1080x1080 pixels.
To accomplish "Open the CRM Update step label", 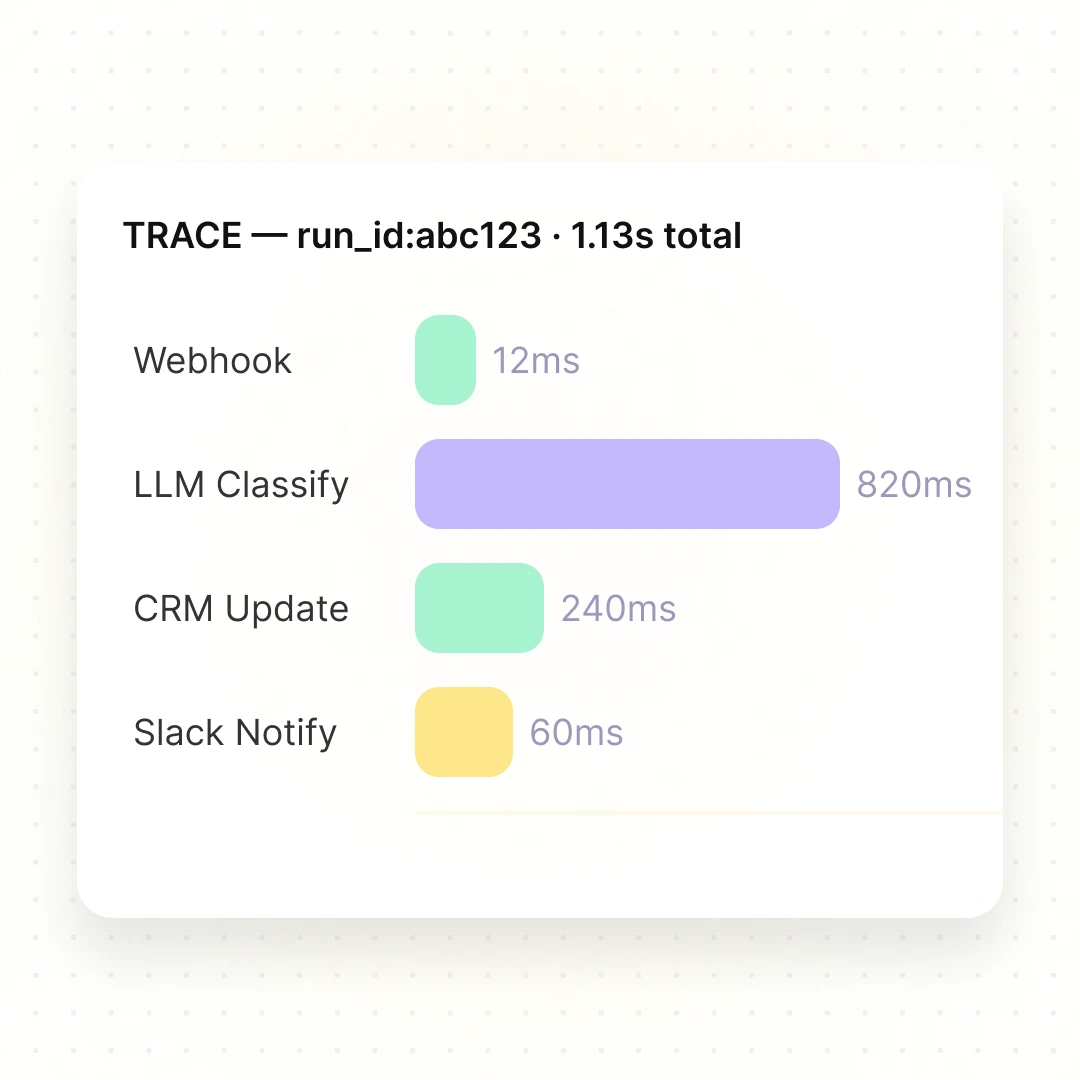I will point(241,609).
